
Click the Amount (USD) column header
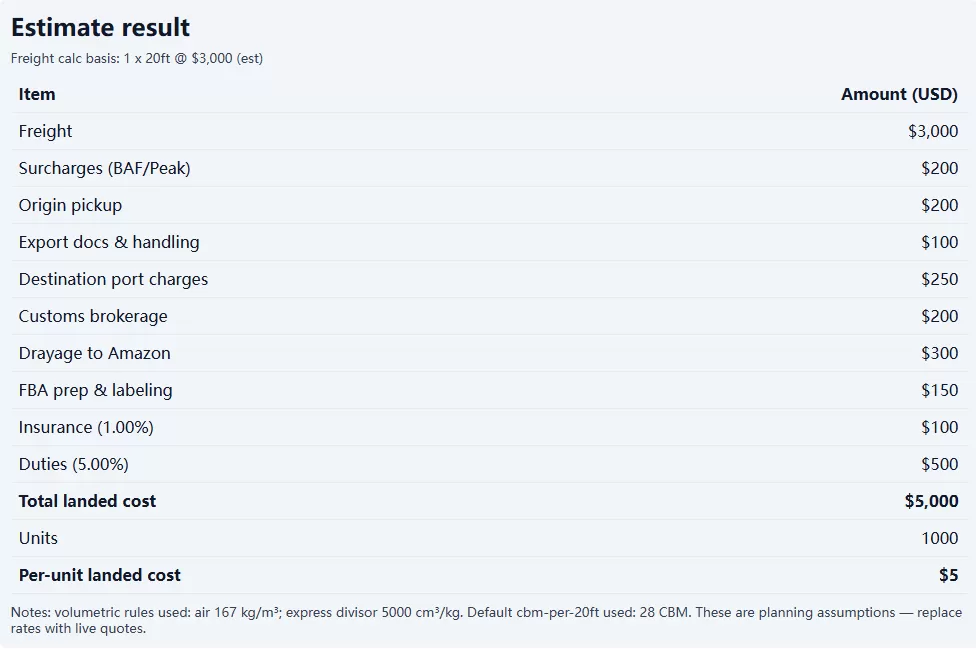coord(899,94)
